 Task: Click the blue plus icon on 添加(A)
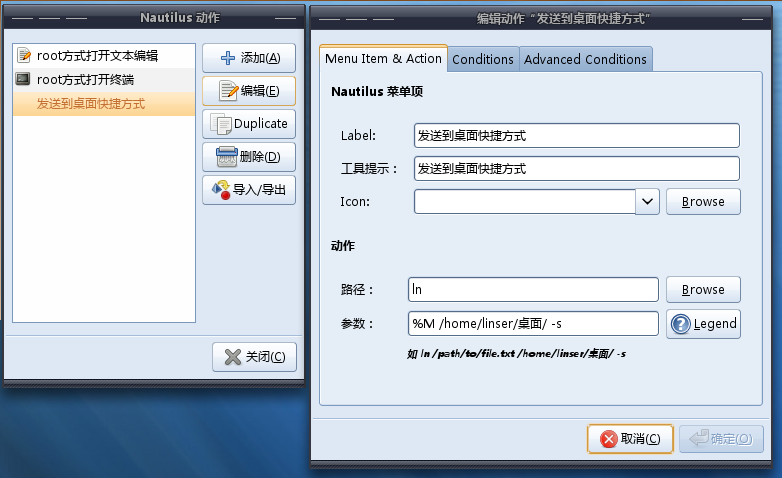[228, 58]
